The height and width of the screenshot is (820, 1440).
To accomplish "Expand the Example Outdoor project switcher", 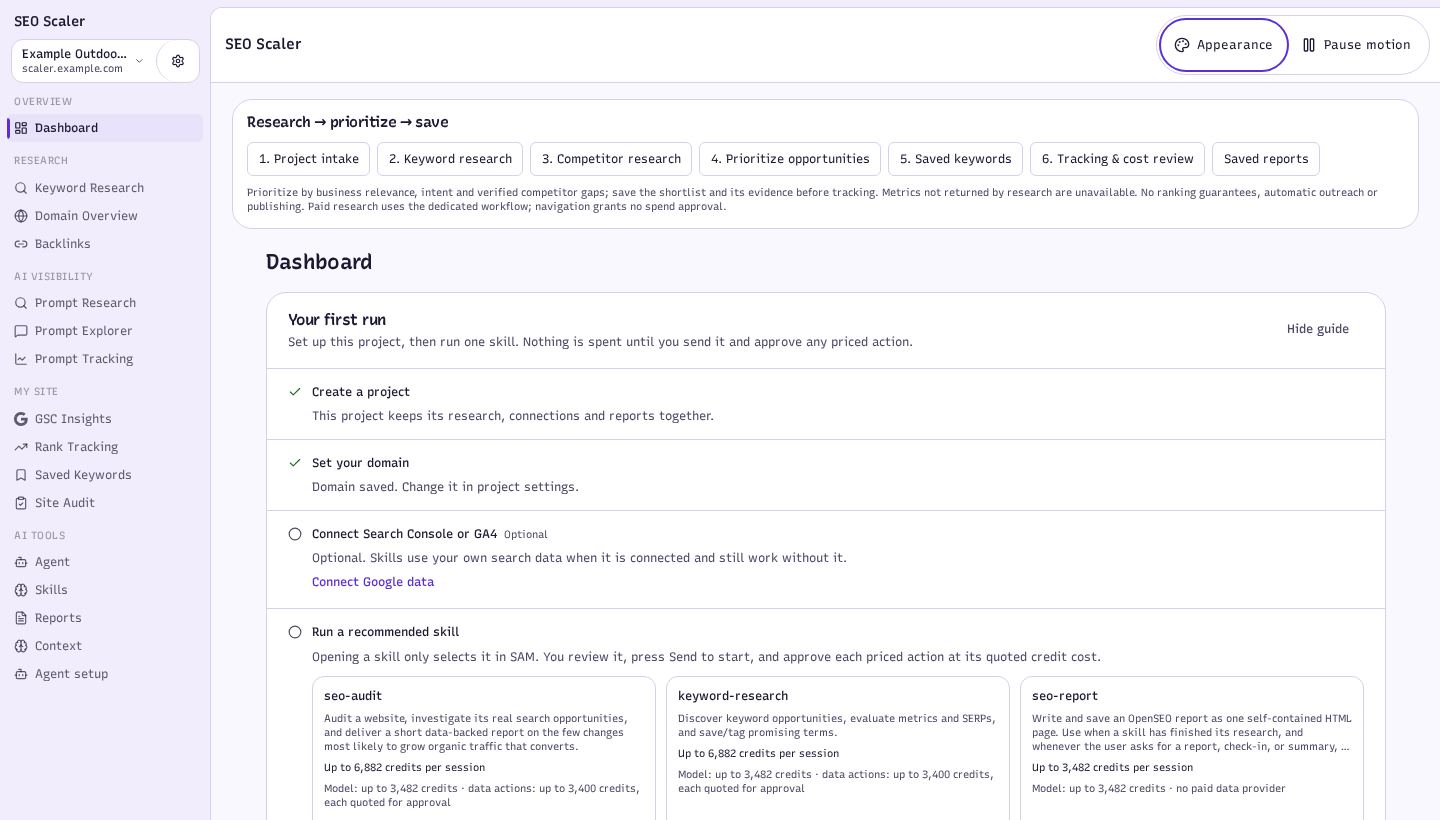I will (x=84, y=61).
